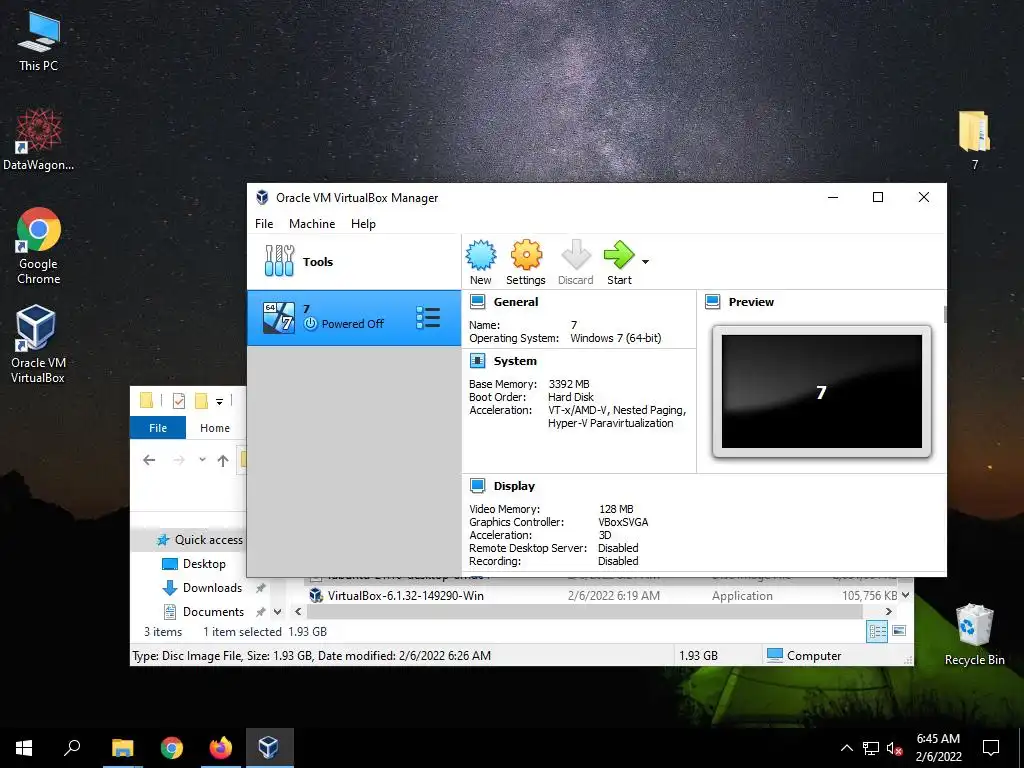
Task: Click network icon in system tray
Action: coord(871,748)
